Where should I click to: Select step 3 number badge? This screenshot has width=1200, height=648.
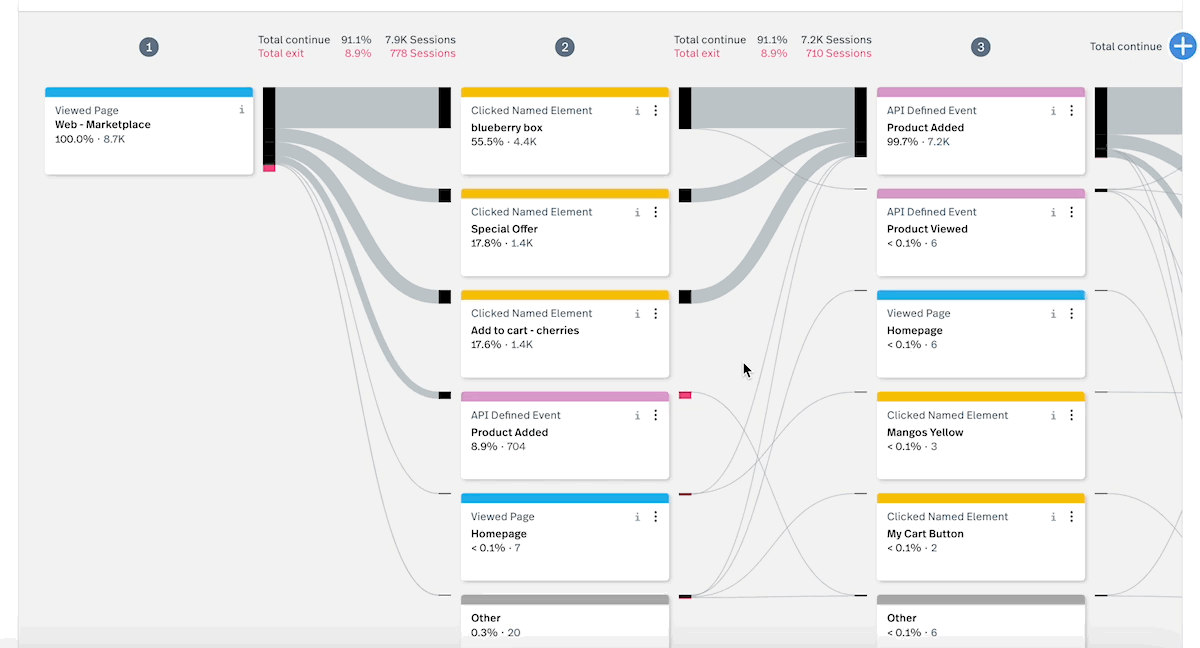[x=981, y=47]
